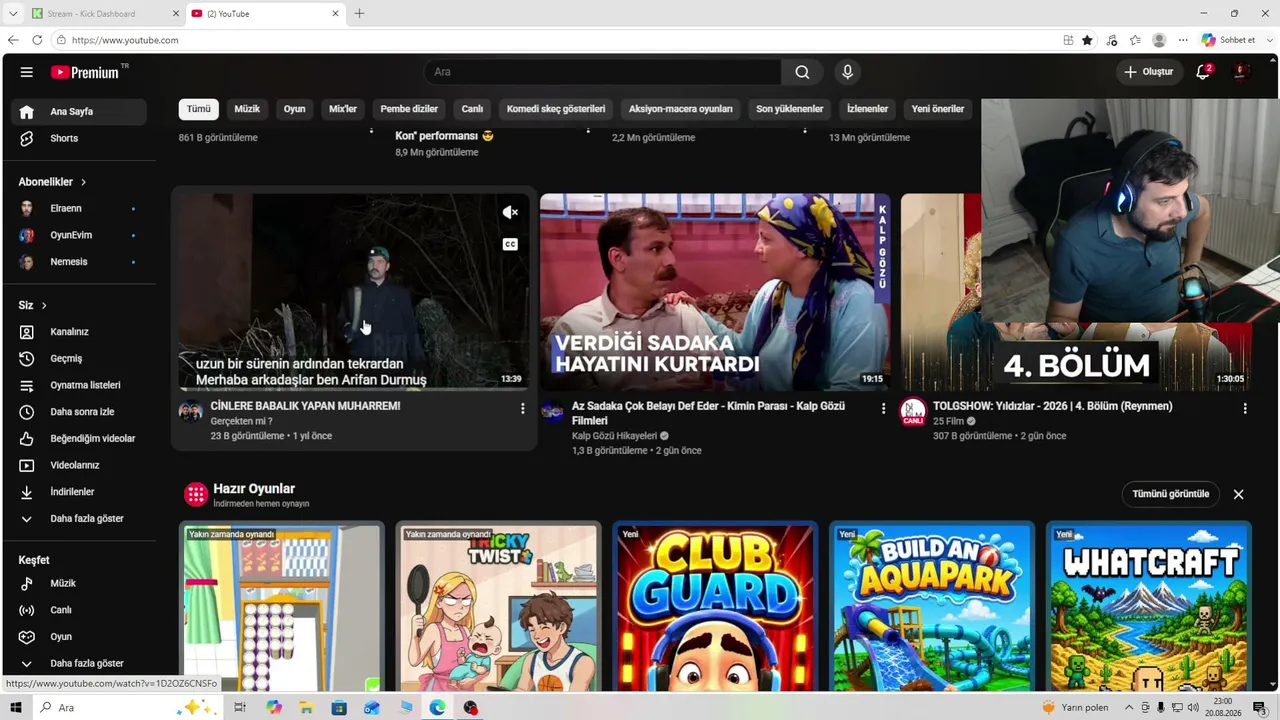Open Beğendiğim videolar list

[x=78, y=438]
